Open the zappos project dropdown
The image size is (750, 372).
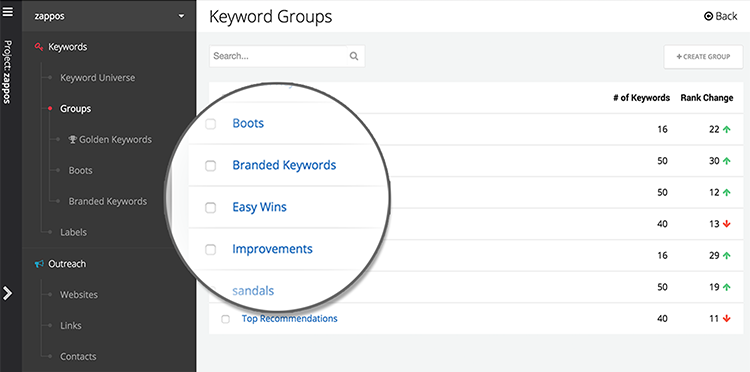(x=109, y=16)
